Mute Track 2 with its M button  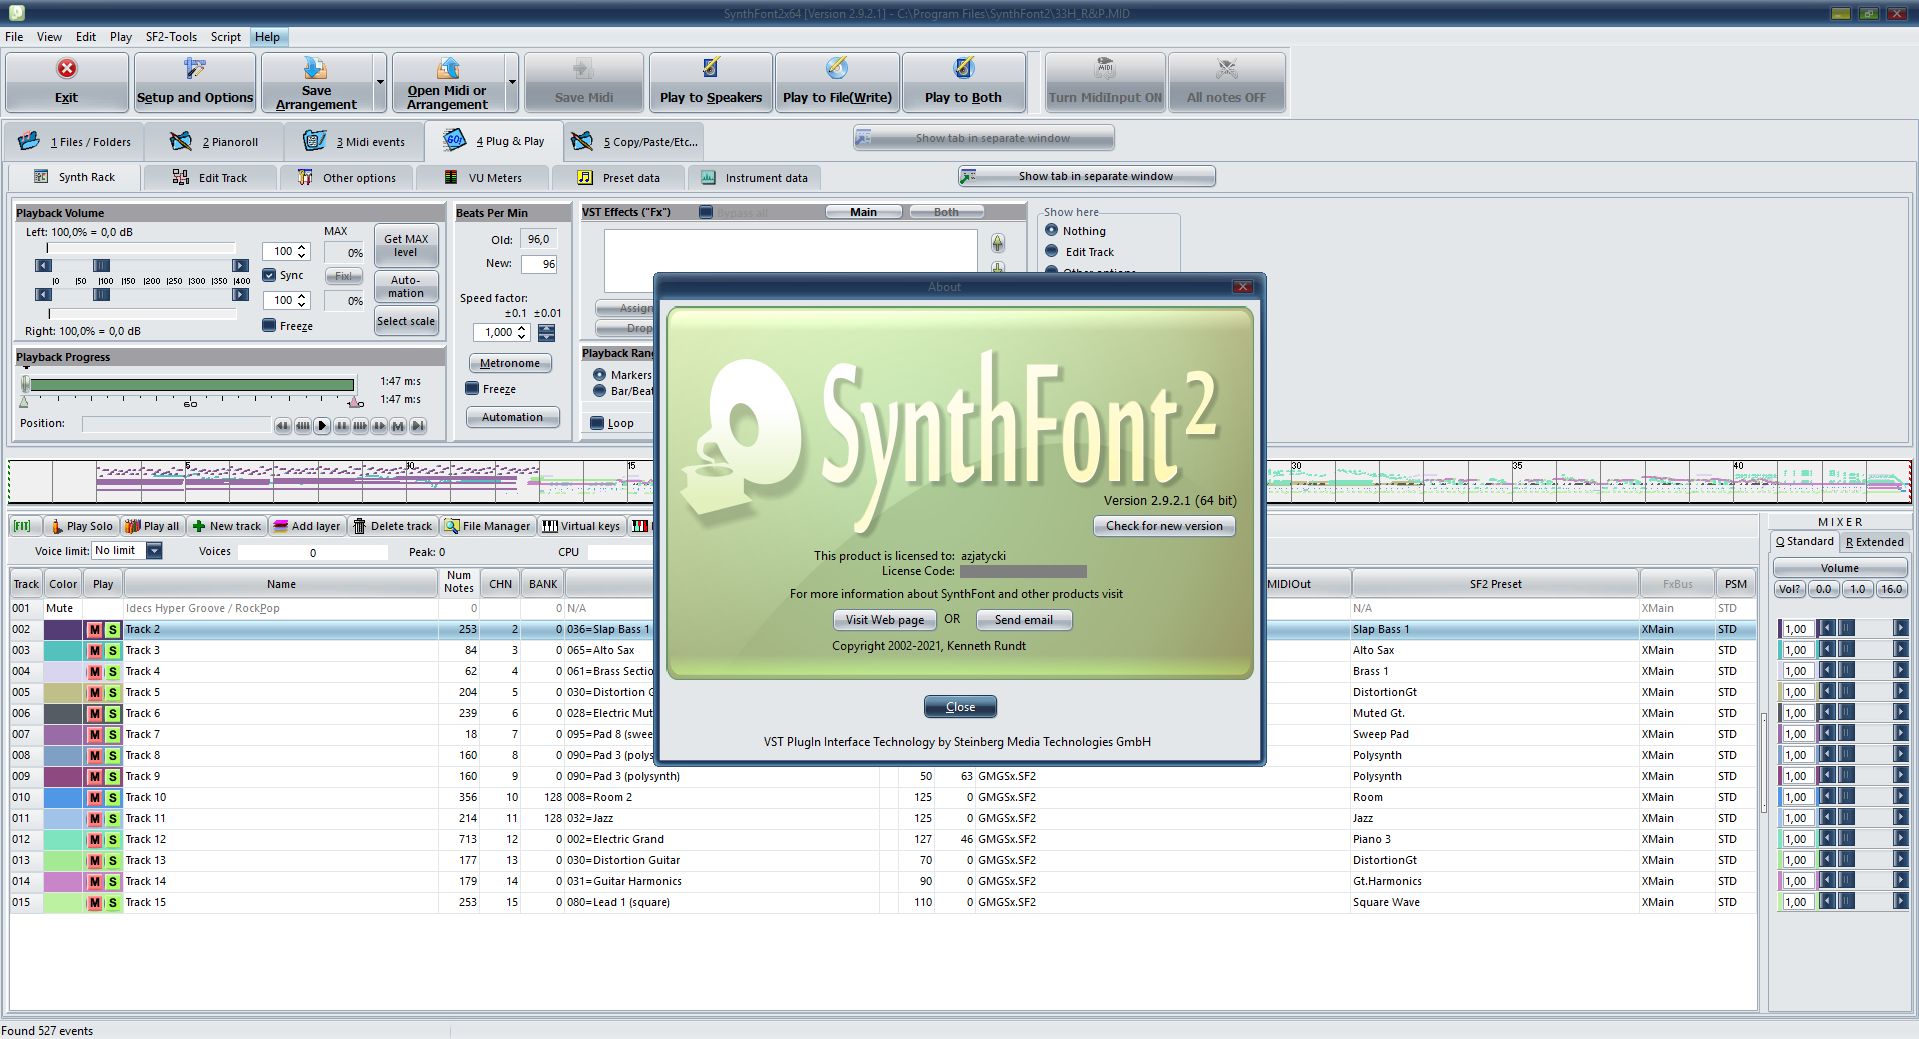tap(95, 630)
